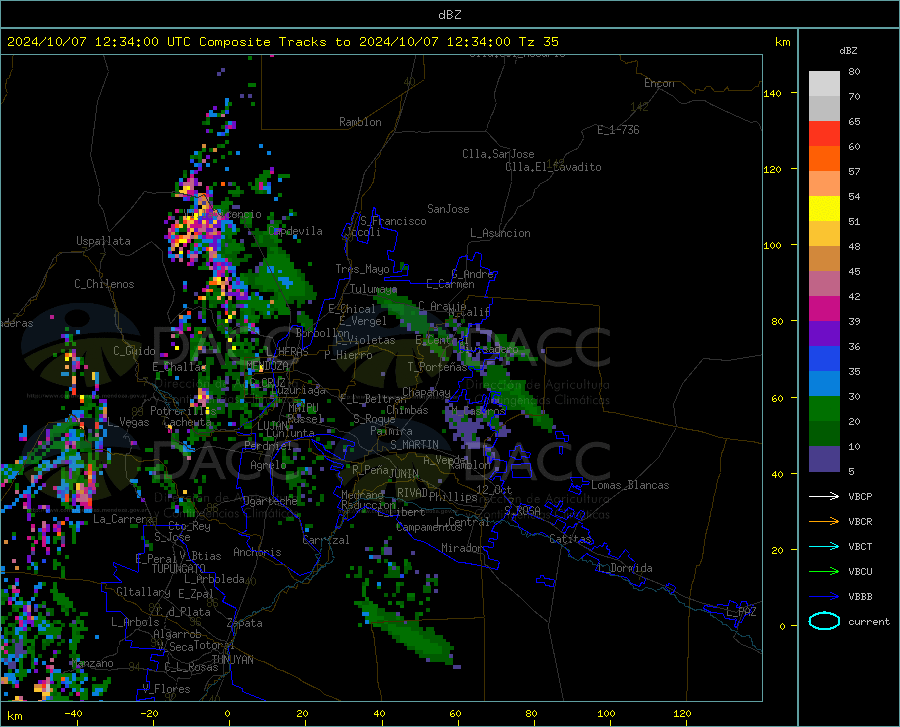Click the orange VBCR arrow legend icon
900x727 pixels.
[x=824, y=521]
